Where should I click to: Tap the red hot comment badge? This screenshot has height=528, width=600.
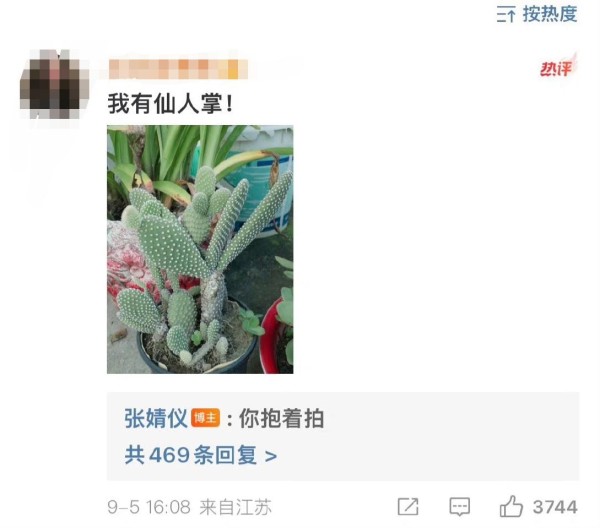558,67
